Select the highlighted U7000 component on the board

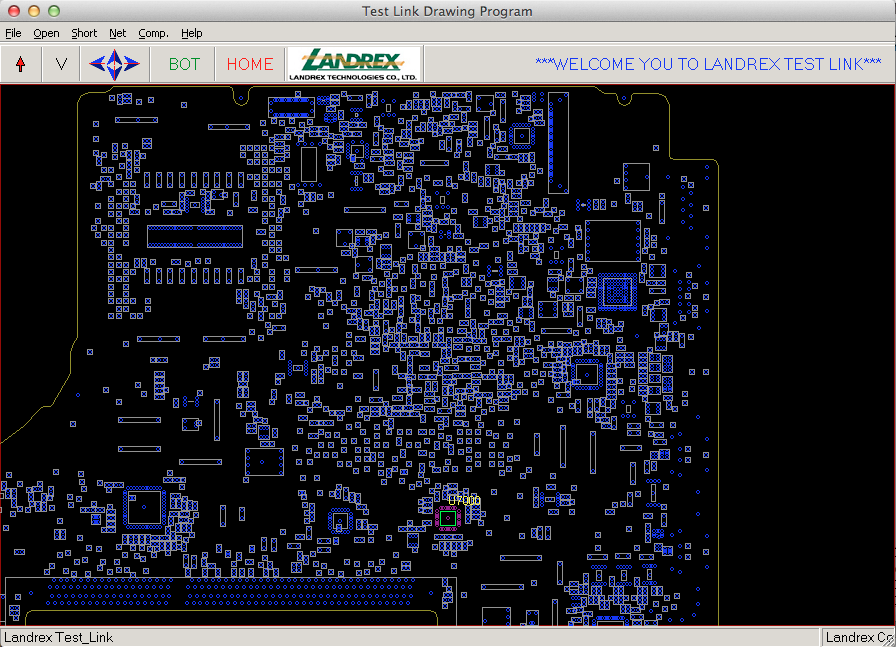point(448,518)
